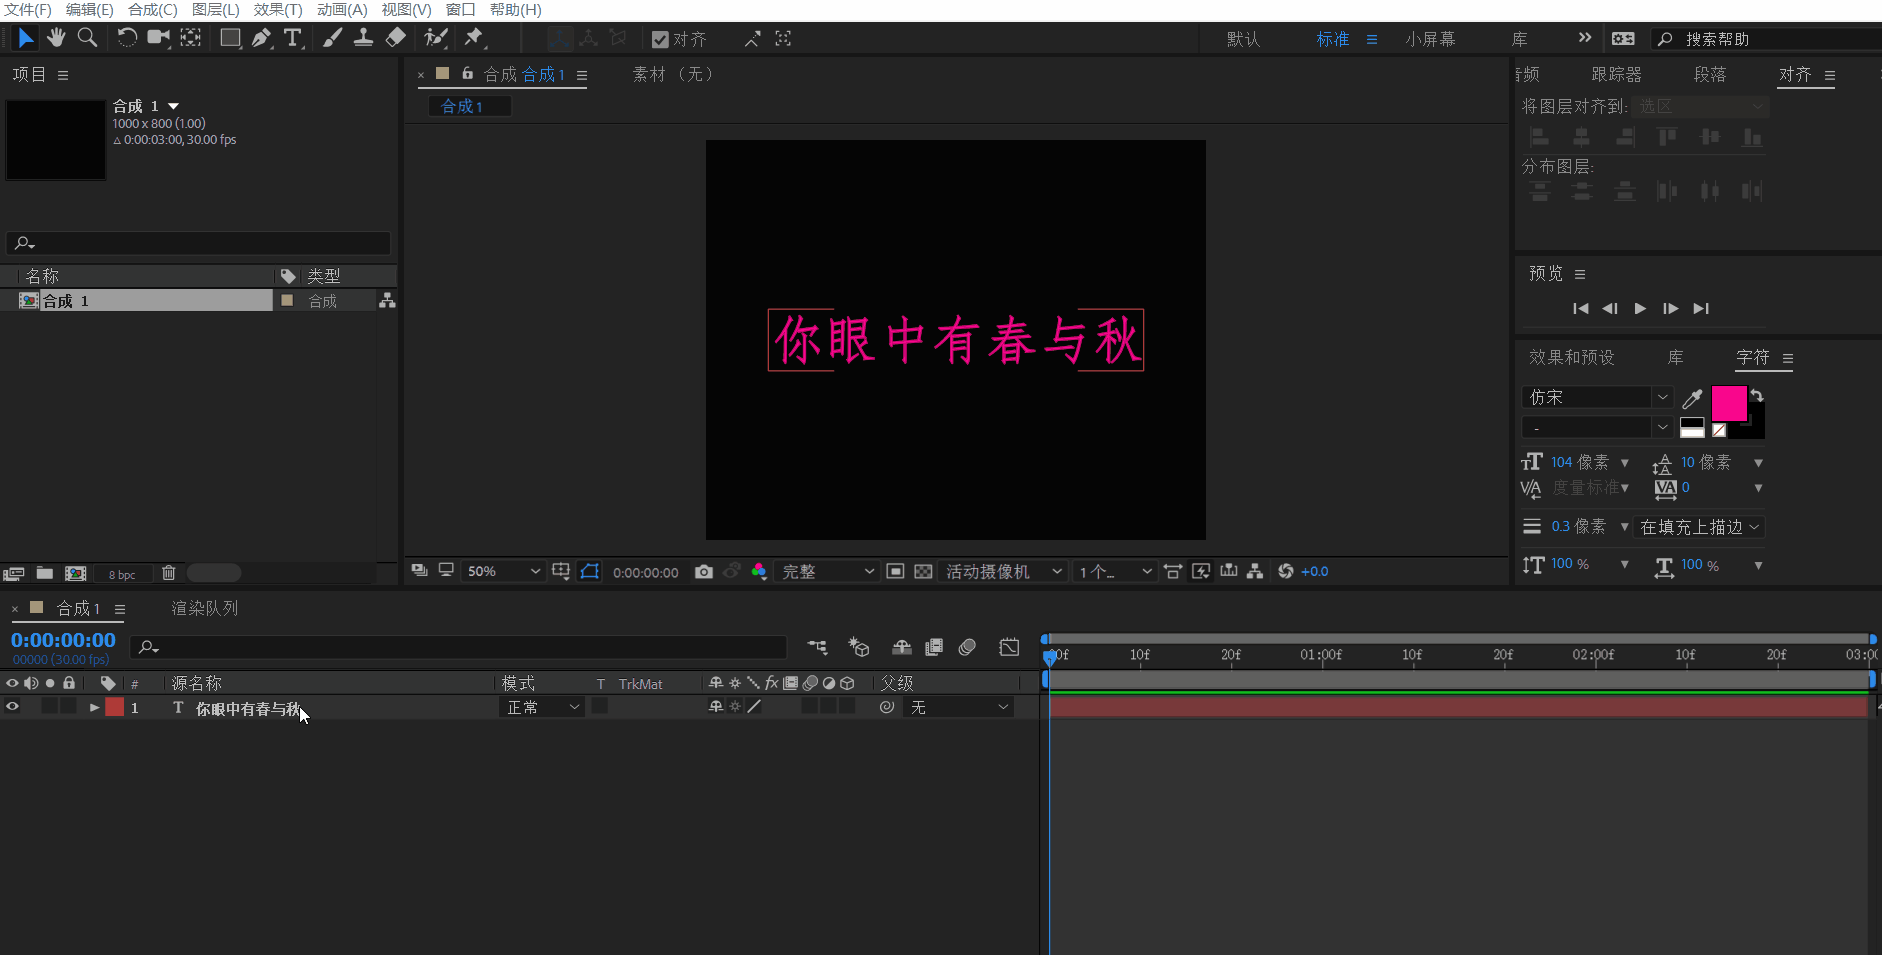Select the 默认 workspace

coord(1243,39)
